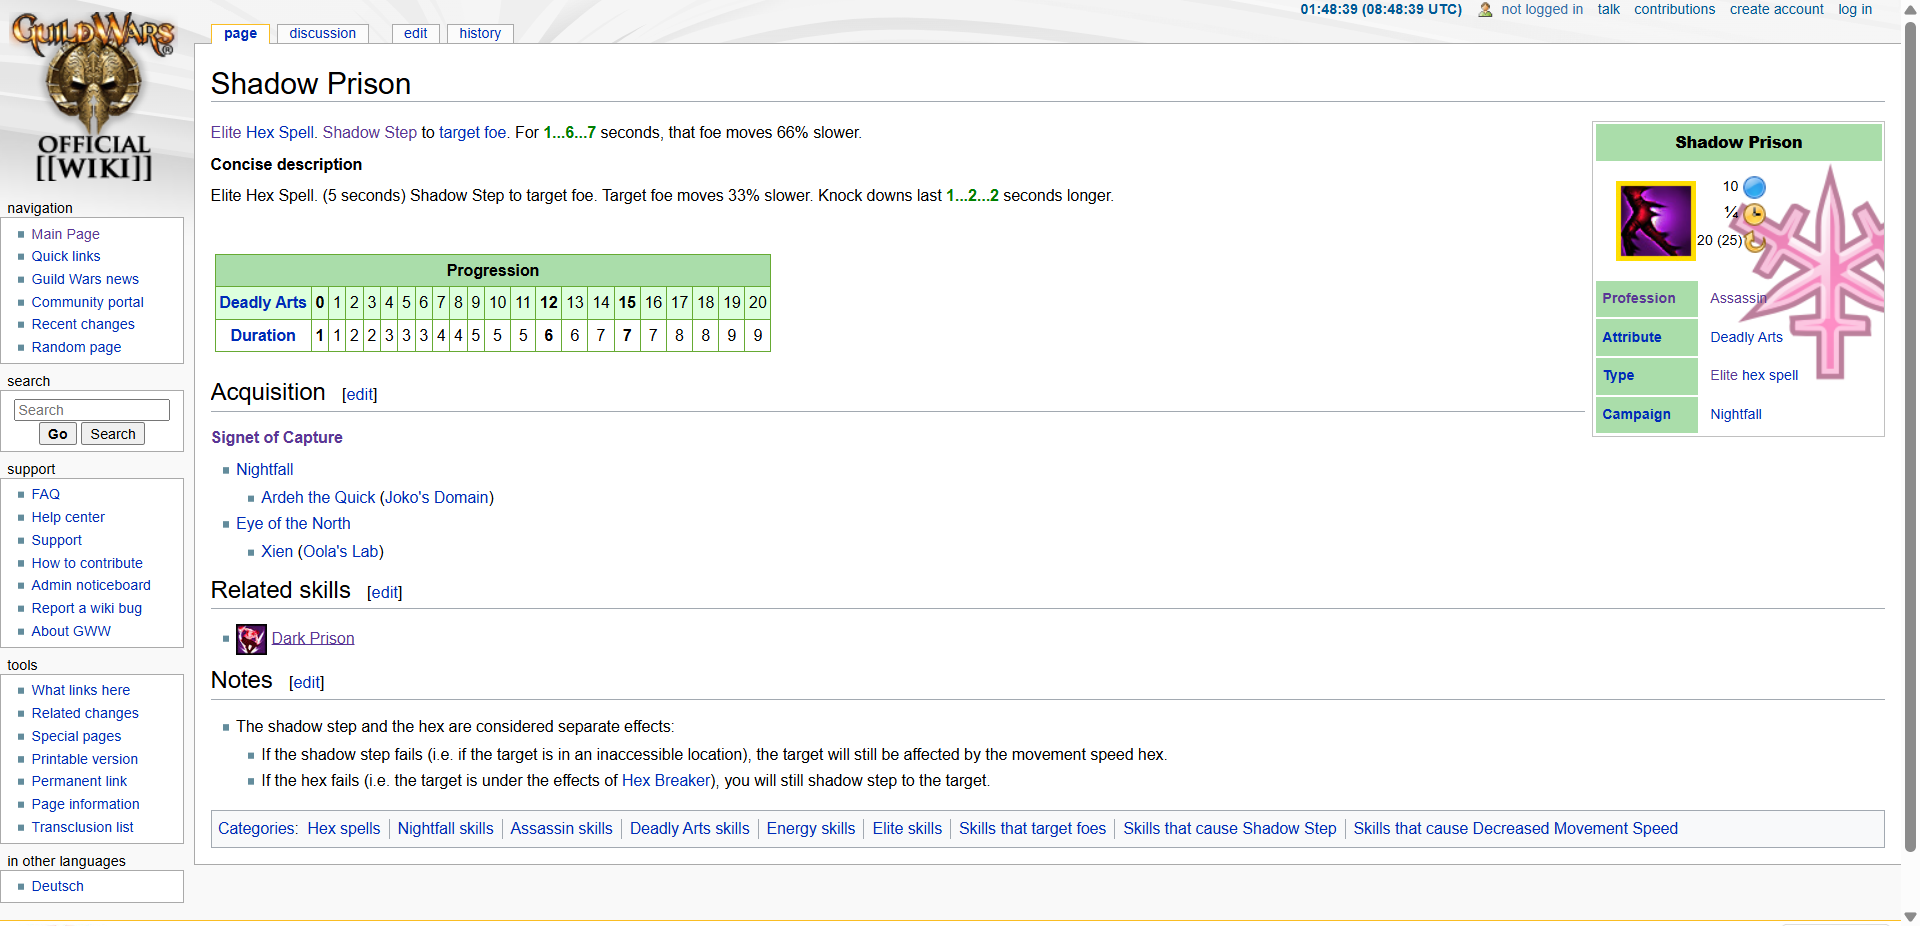This screenshot has width=1920, height=926.
Task: Open the Hex Breaker link
Action: [x=666, y=780]
